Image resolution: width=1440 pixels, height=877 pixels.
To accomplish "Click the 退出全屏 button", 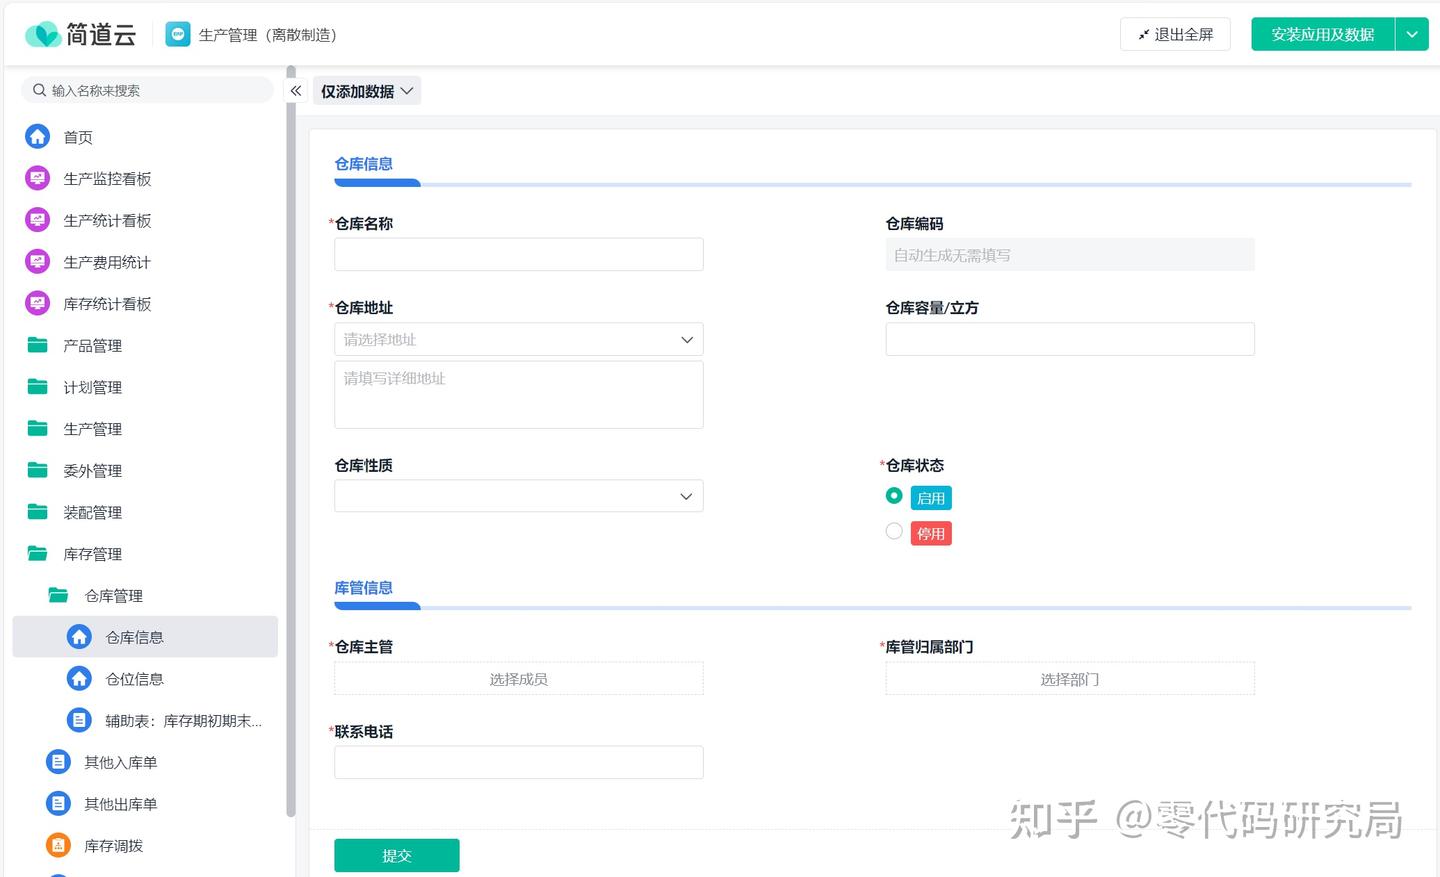I will point(1175,35).
